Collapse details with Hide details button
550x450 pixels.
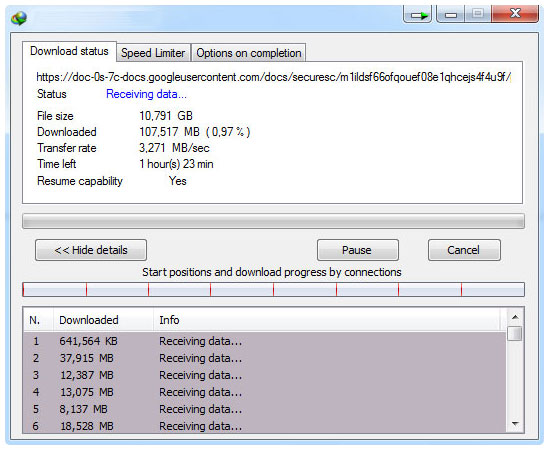click(91, 250)
